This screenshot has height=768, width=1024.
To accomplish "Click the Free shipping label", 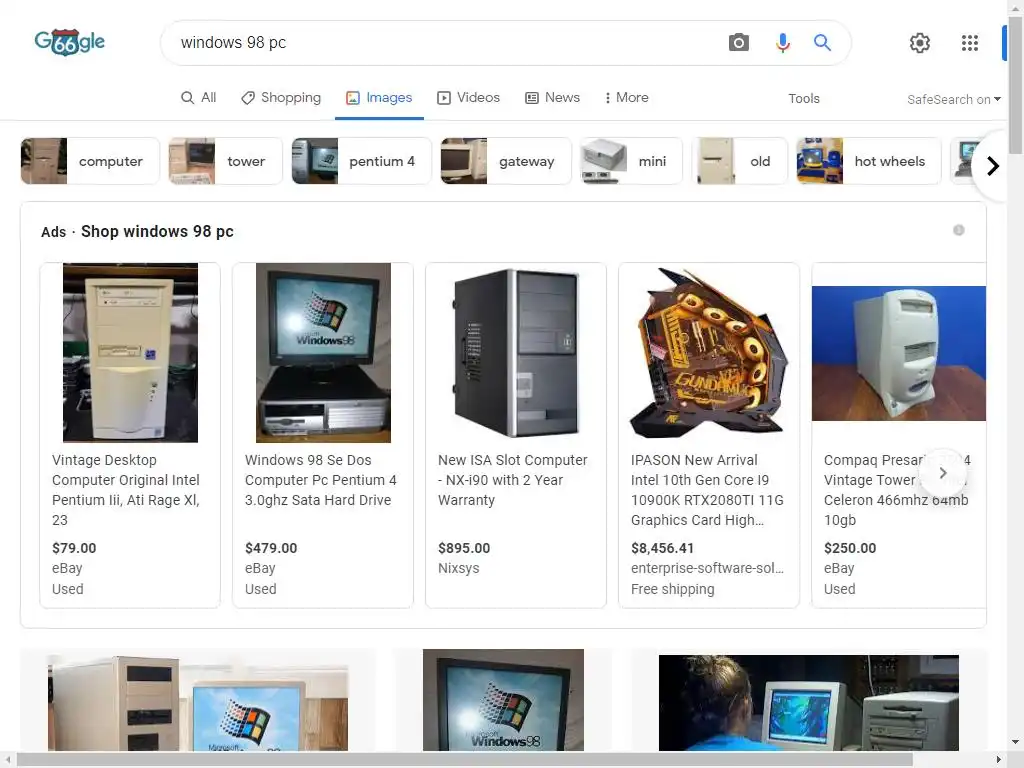I will tap(673, 589).
